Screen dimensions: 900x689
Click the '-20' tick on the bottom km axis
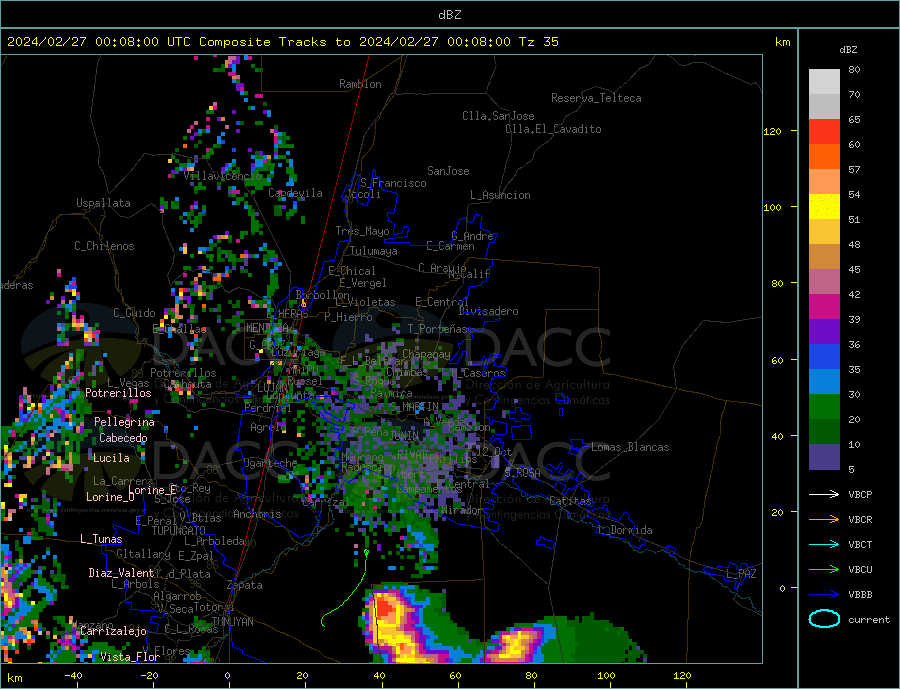pyautogui.click(x=149, y=675)
